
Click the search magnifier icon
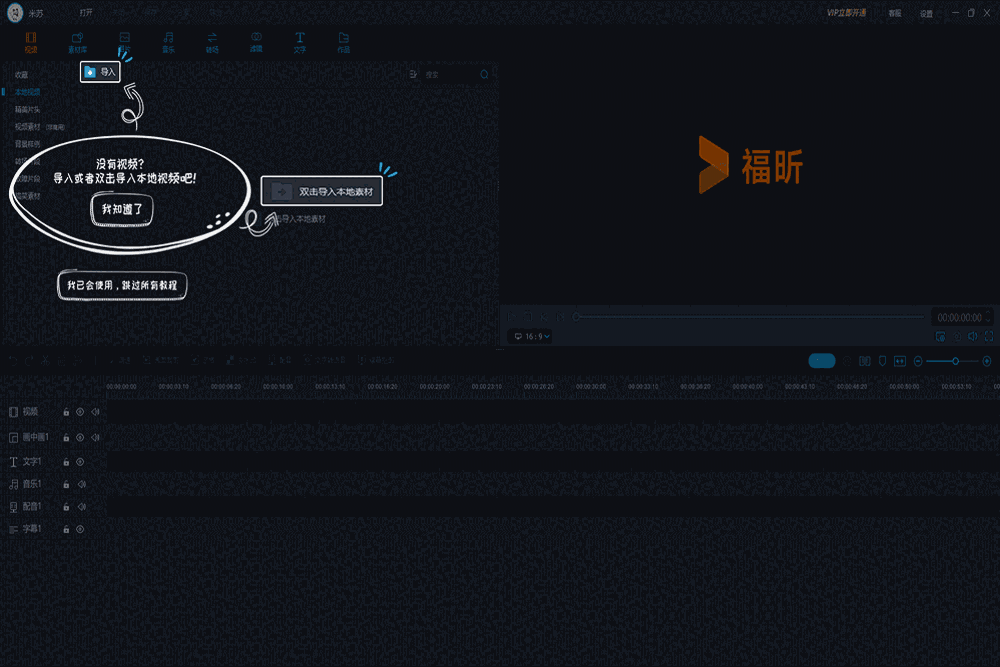pos(484,75)
